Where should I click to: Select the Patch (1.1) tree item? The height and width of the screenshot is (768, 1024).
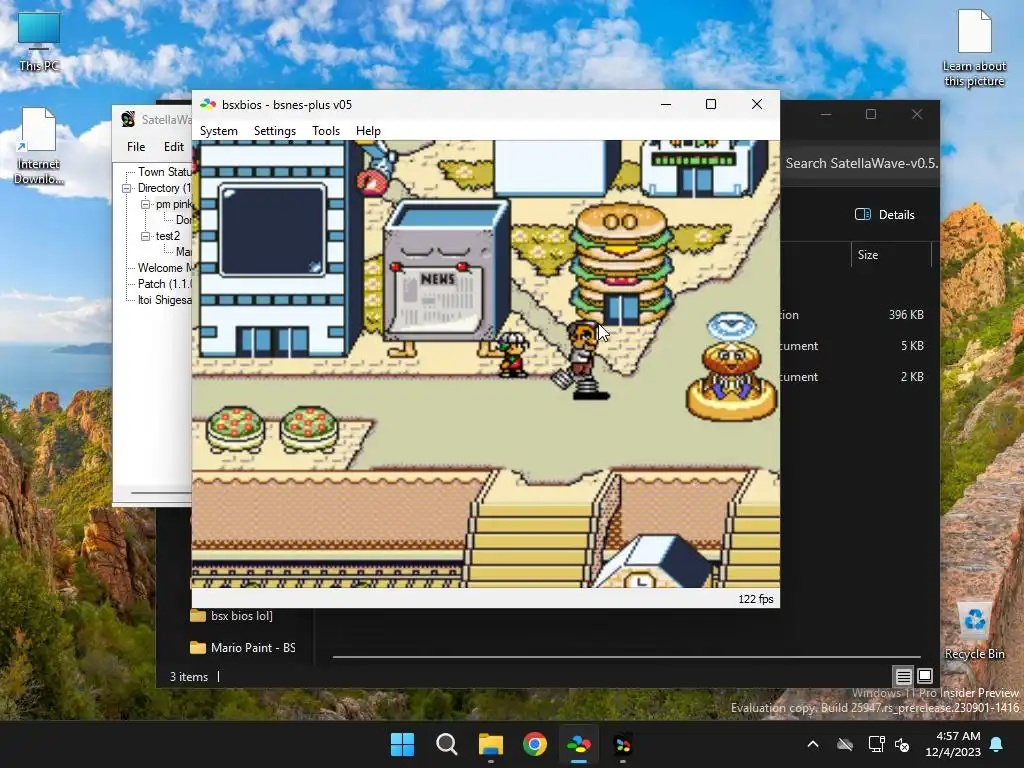(x=165, y=283)
